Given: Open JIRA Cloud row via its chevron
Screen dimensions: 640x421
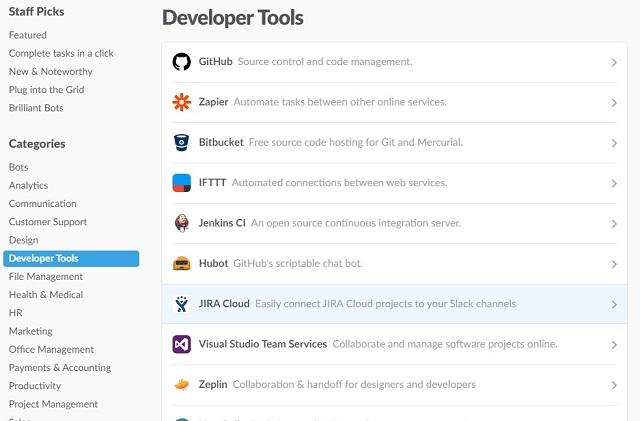Looking at the screenshot, I should click(x=614, y=305).
